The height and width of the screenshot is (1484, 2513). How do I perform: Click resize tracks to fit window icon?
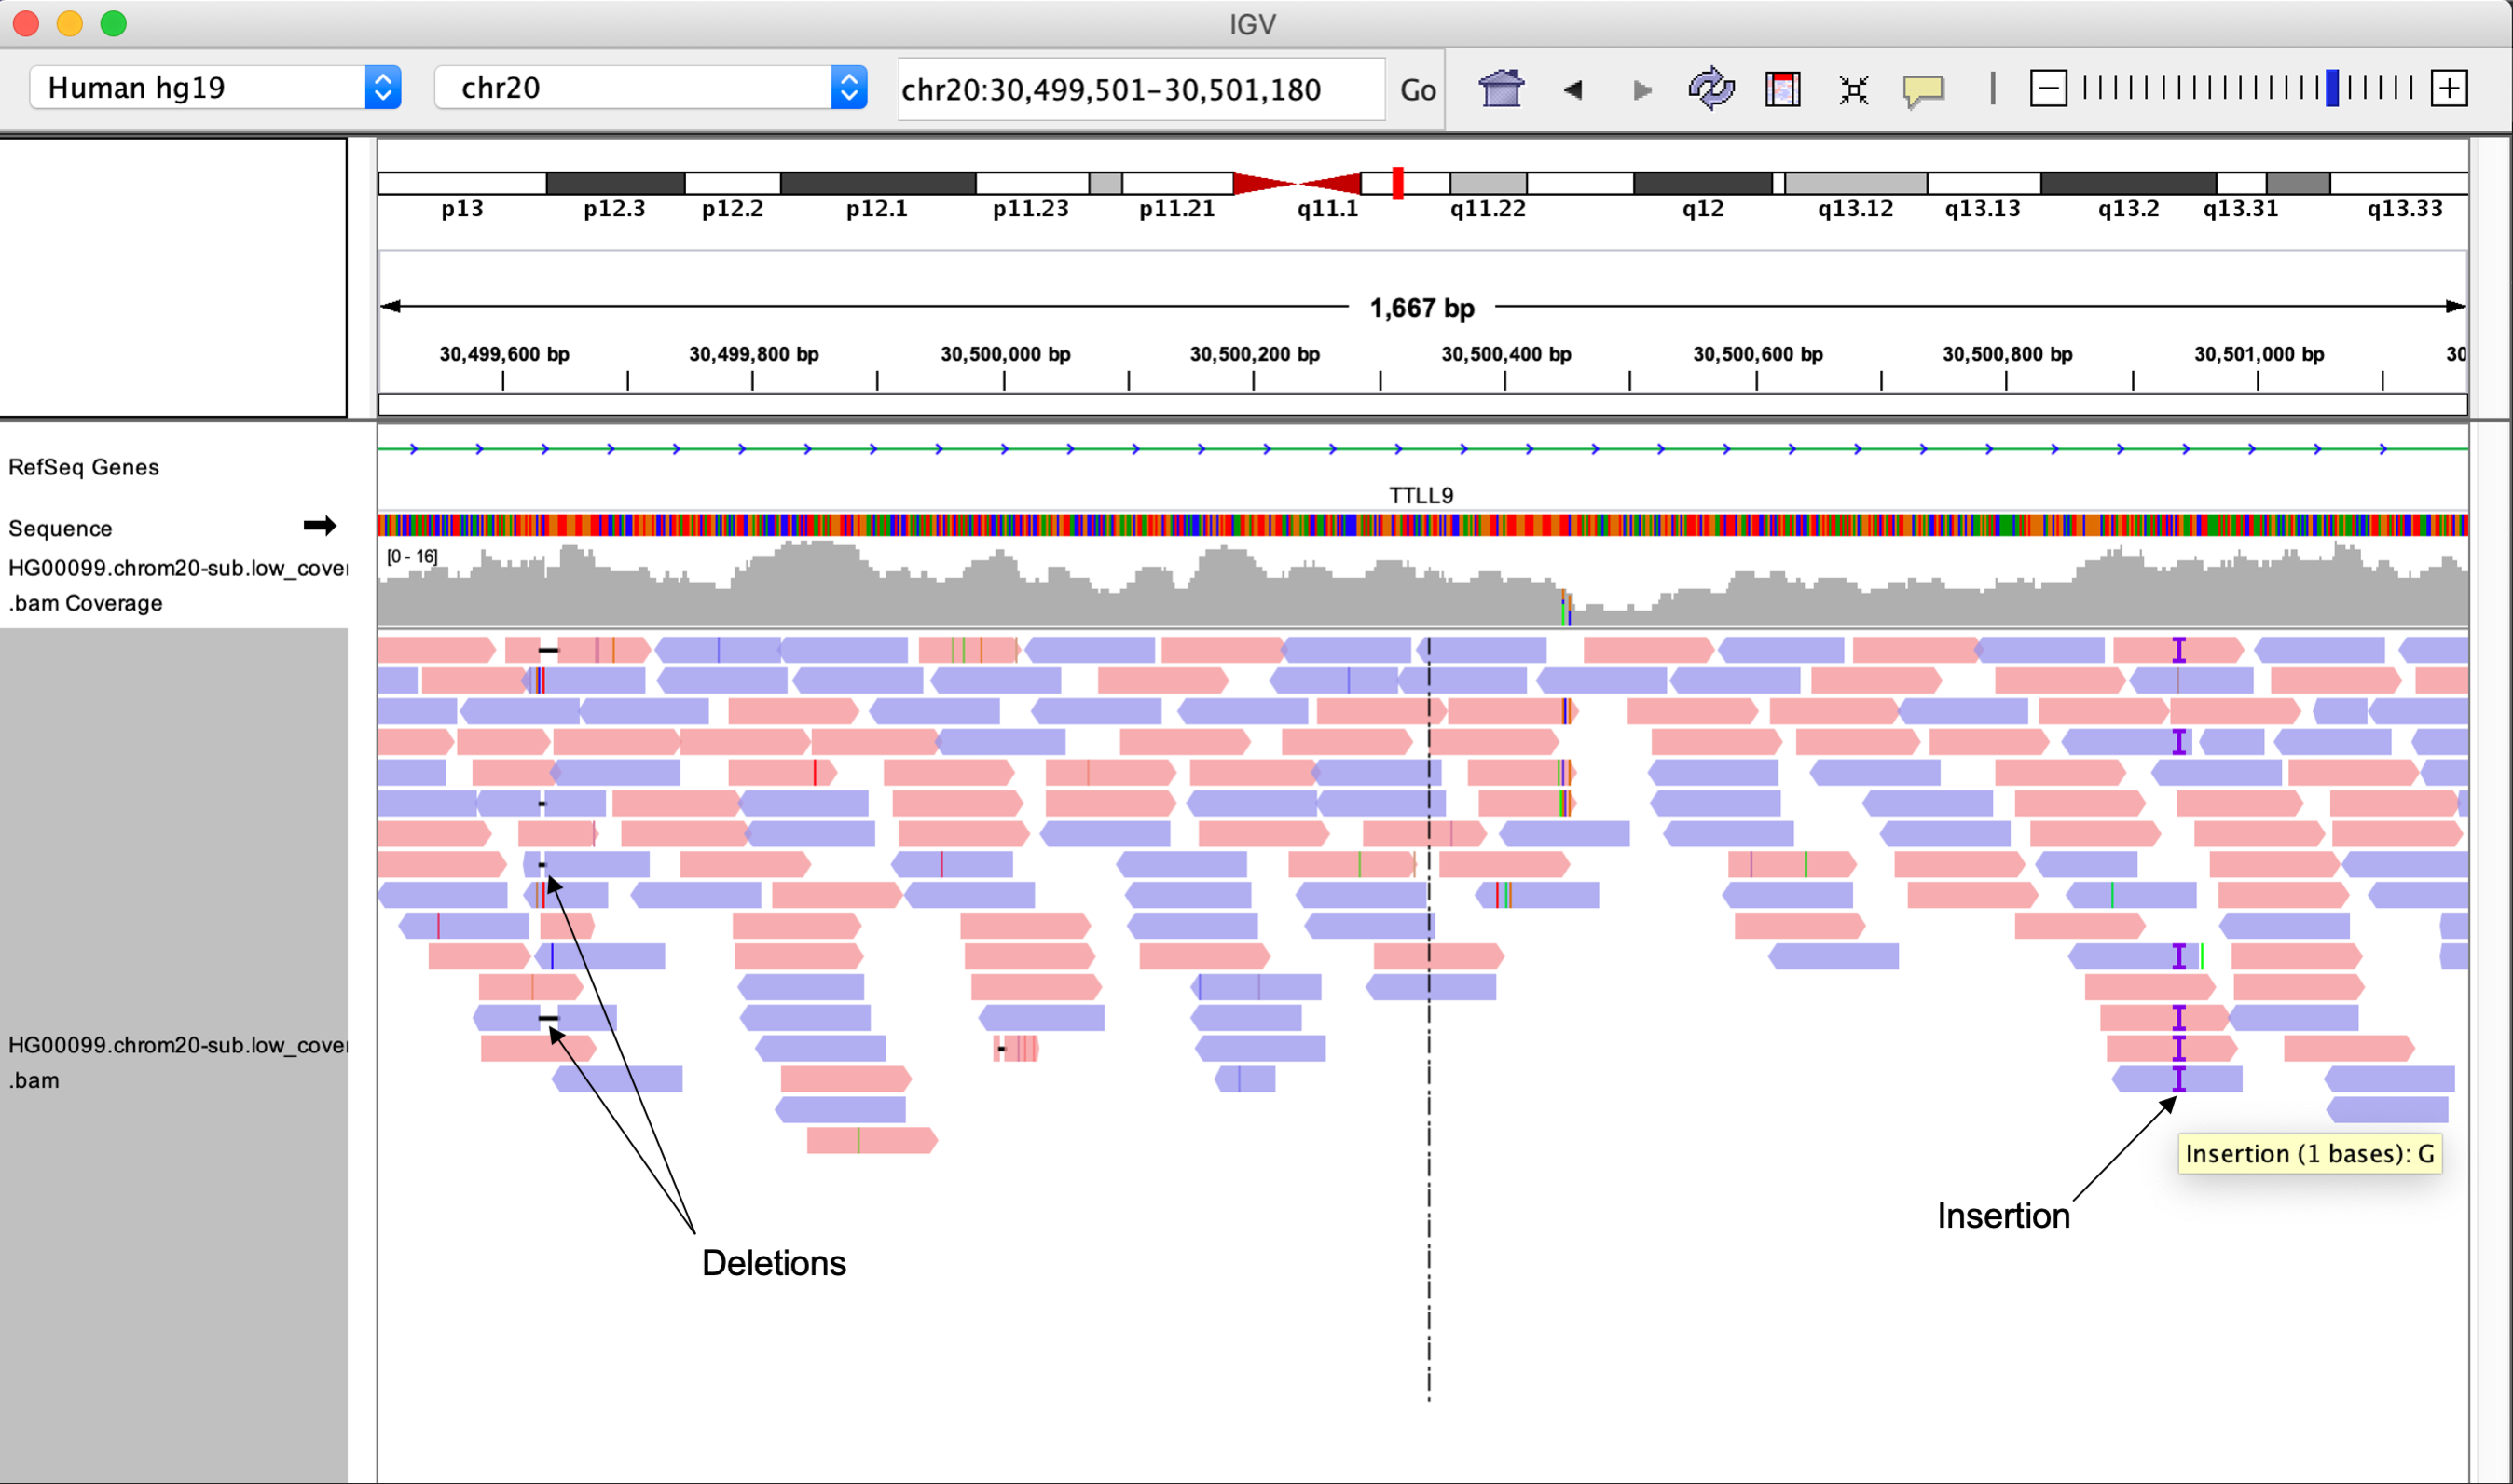pos(1853,90)
